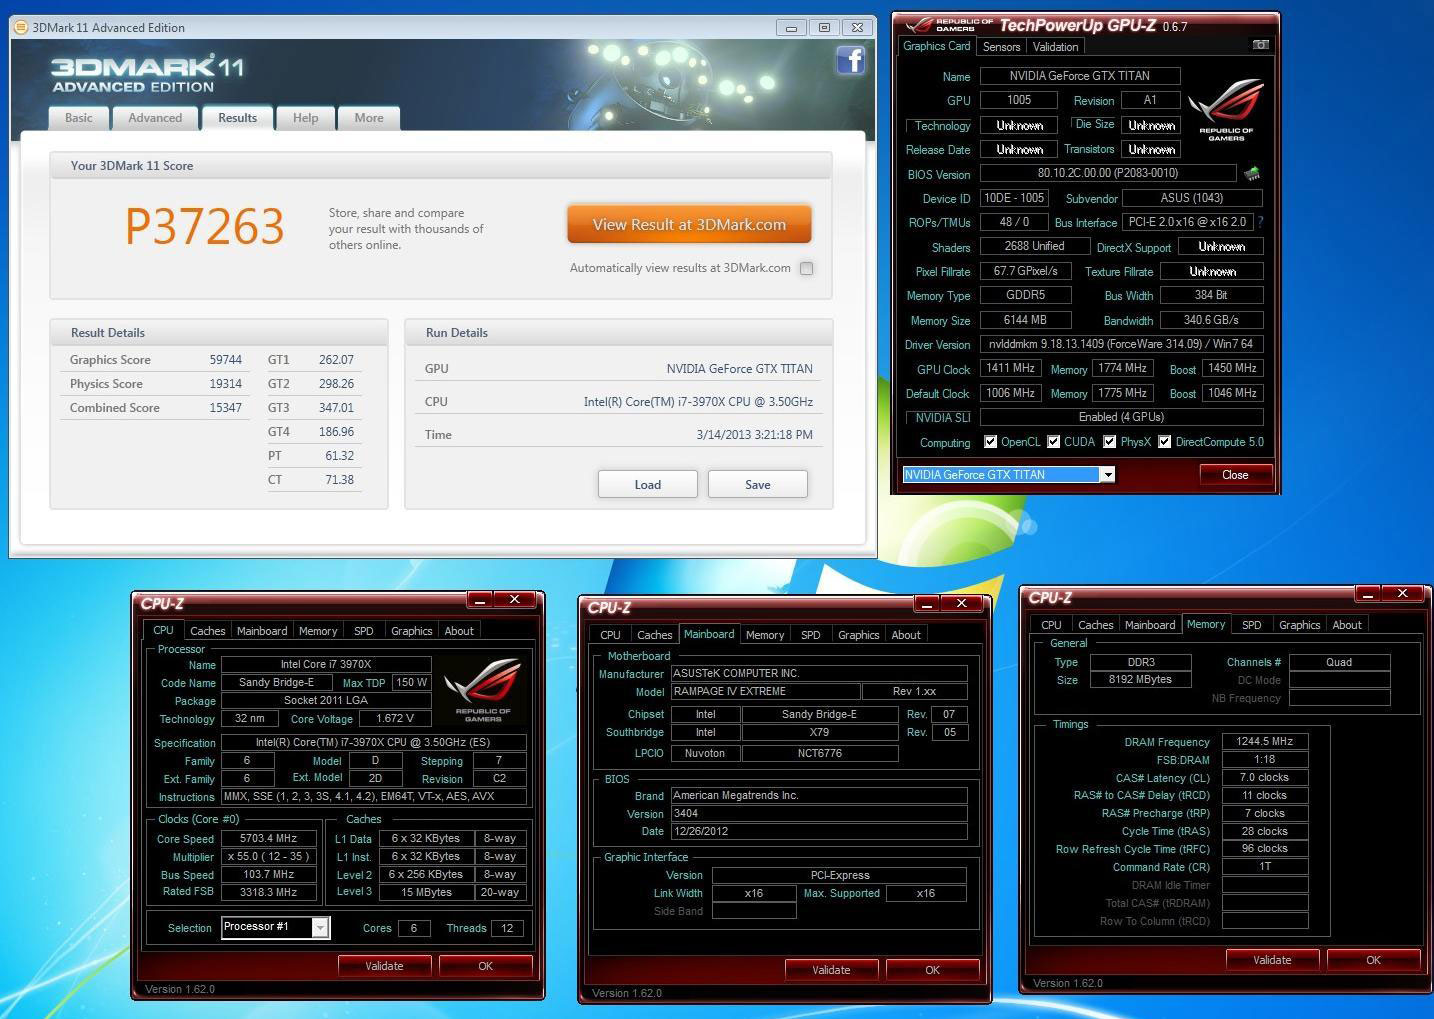Open Memory tab in CPU-Z Mainboard window
Screen dimensions: 1434x1019
pyautogui.click(x=765, y=635)
